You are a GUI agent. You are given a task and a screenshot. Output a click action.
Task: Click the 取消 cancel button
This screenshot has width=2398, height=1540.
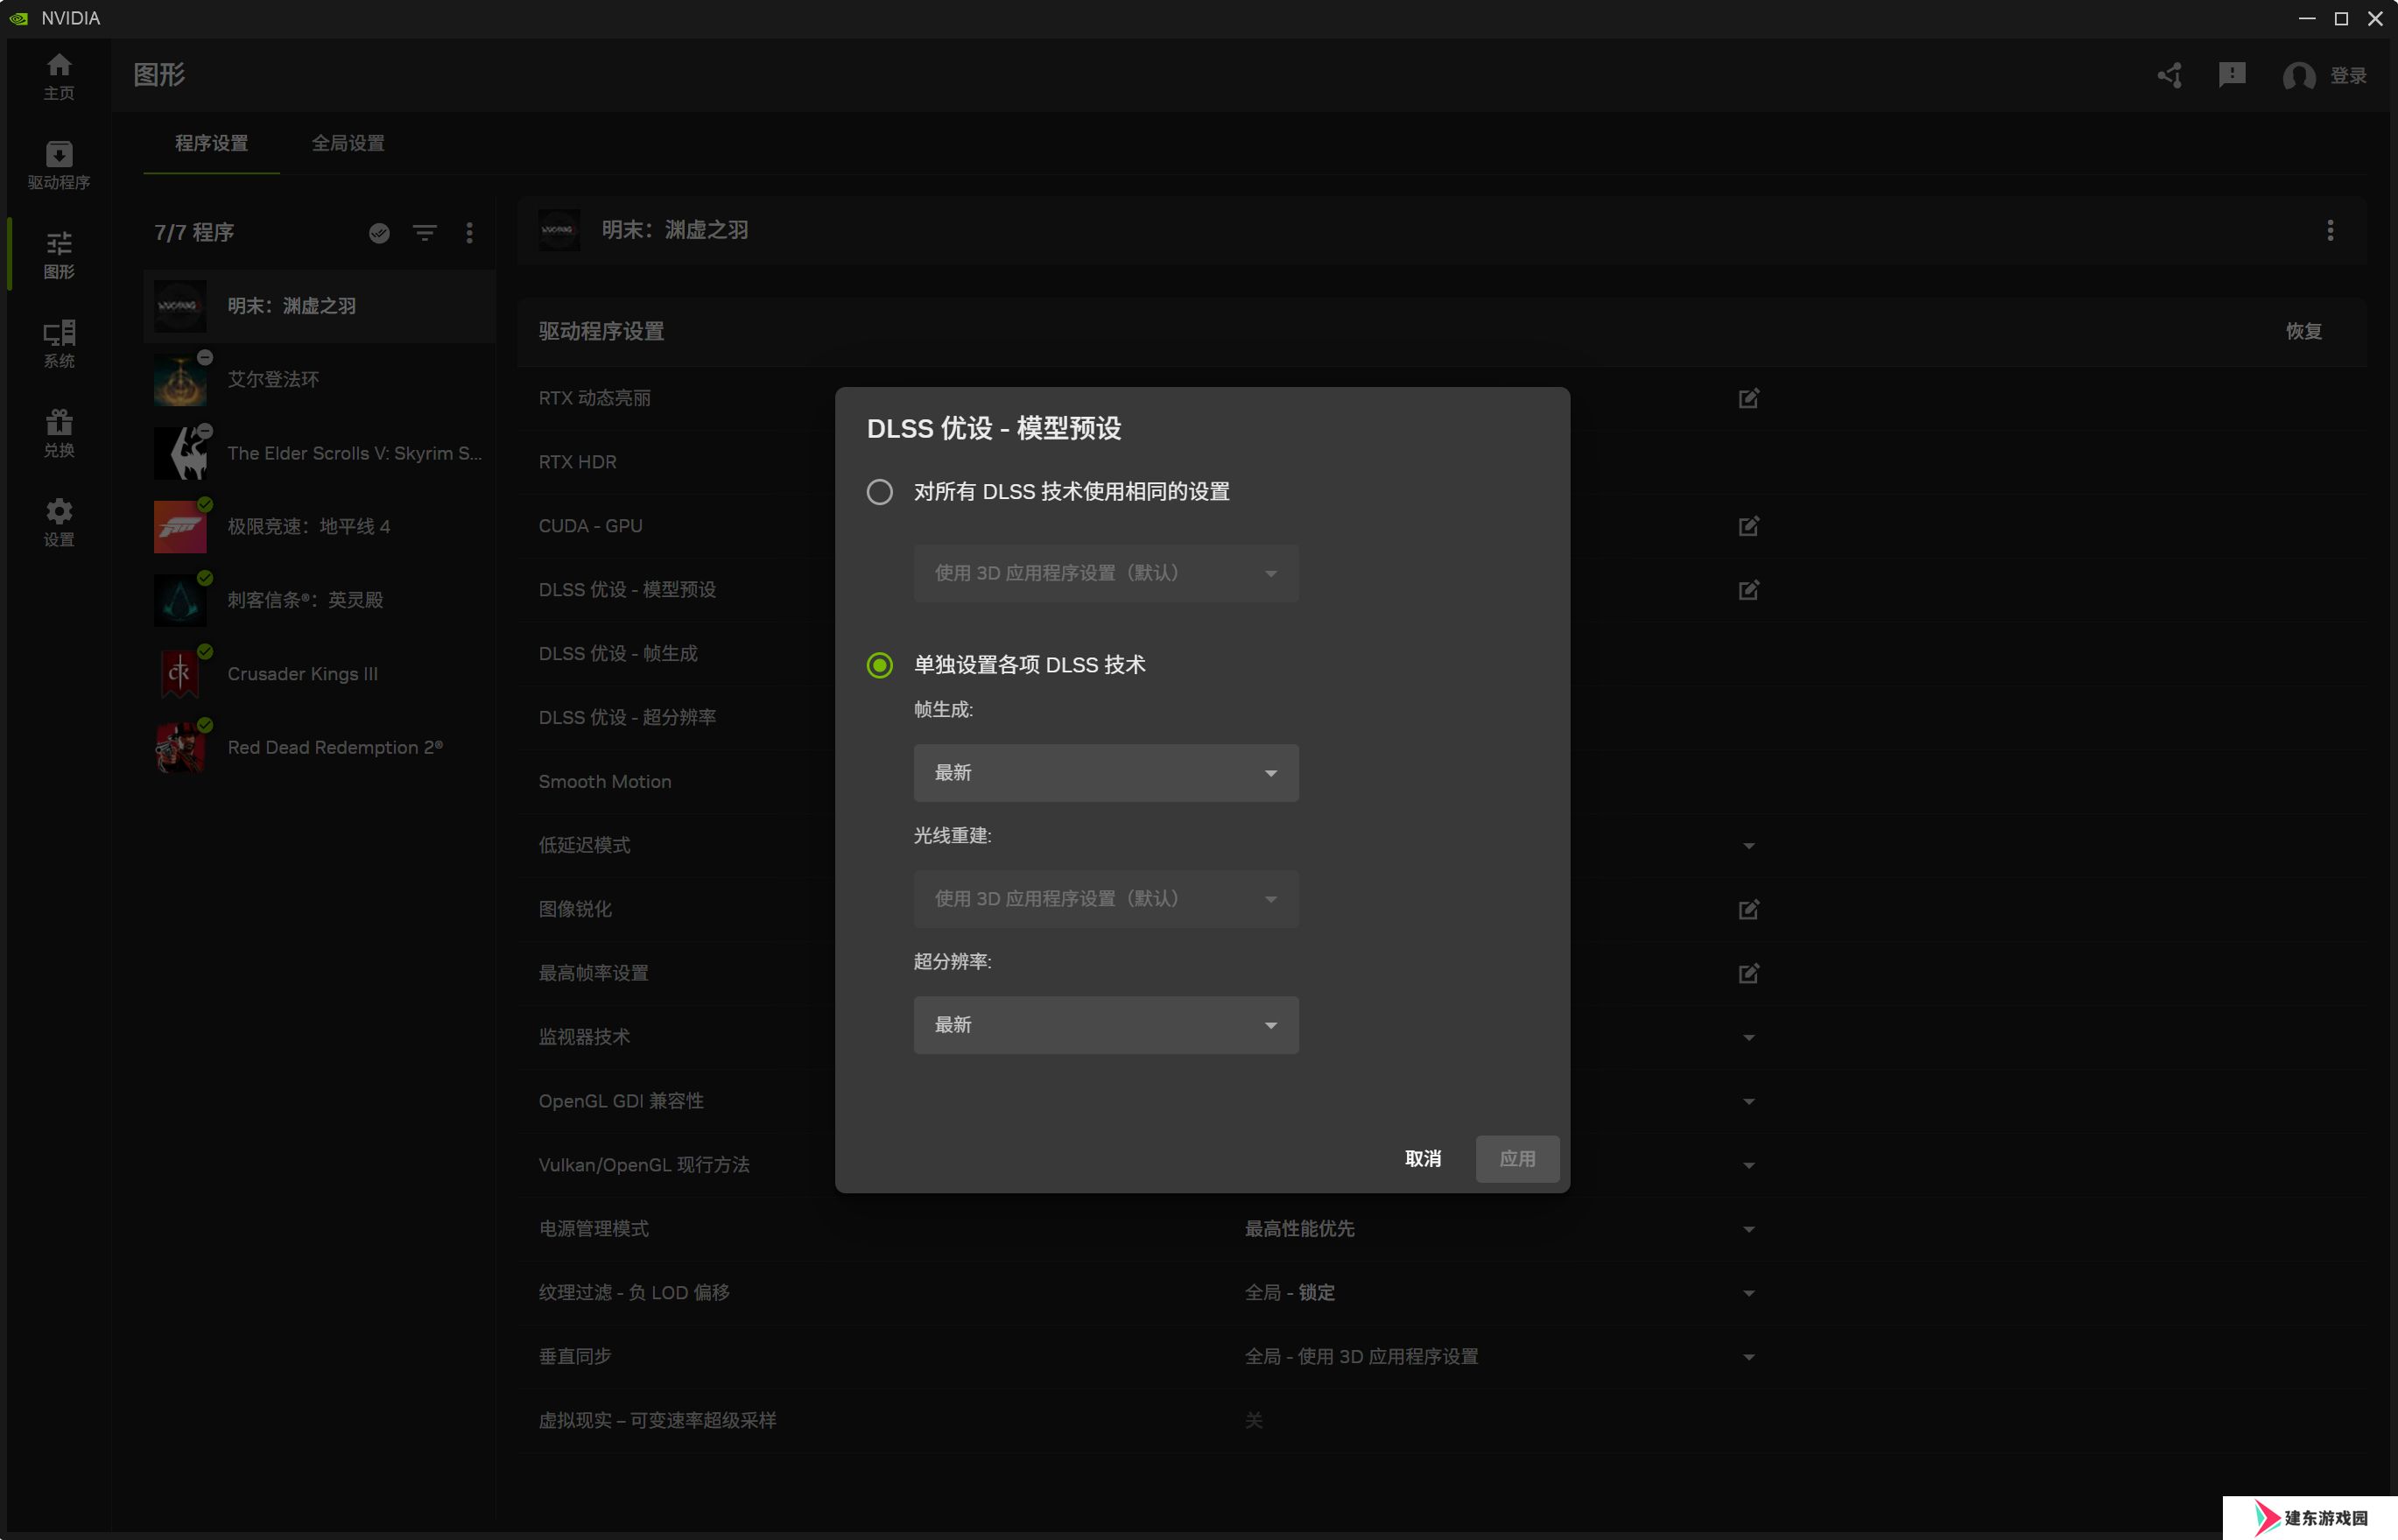(1423, 1159)
